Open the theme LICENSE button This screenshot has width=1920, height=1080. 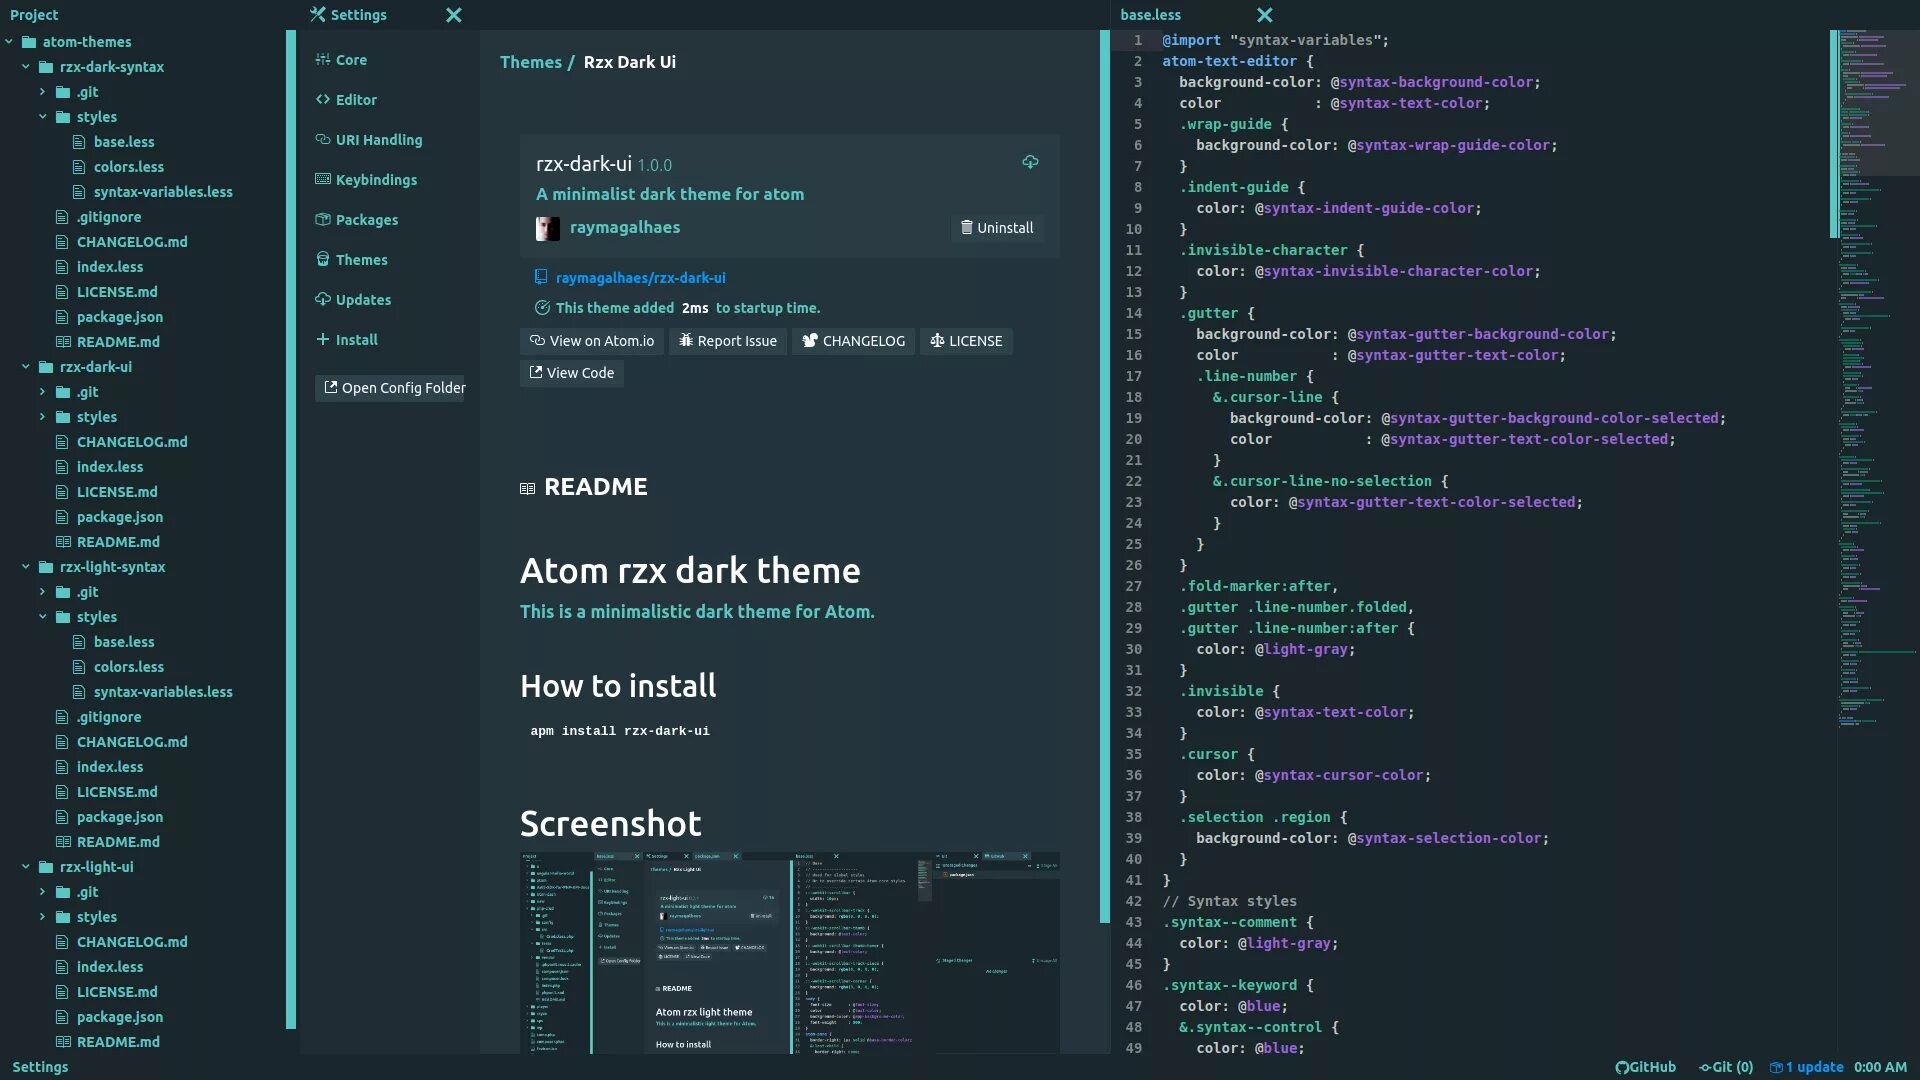[x=966, y=341]
